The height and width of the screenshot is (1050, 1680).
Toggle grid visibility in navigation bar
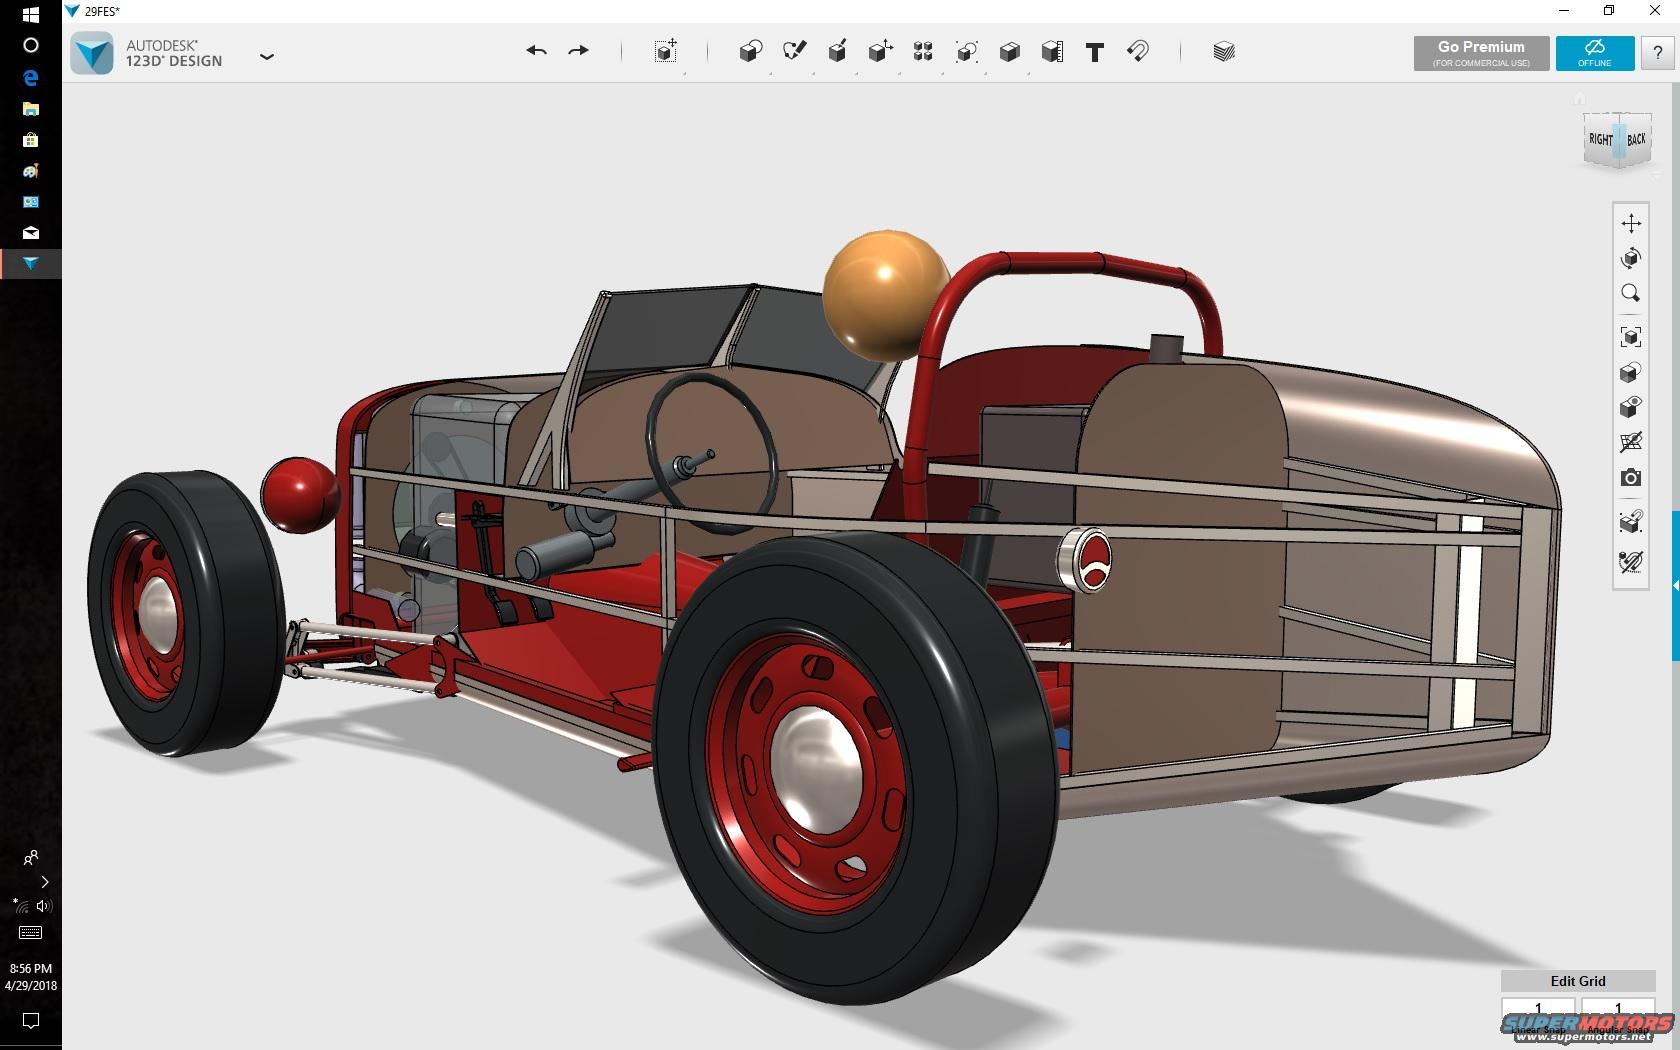pos(1631,442)
